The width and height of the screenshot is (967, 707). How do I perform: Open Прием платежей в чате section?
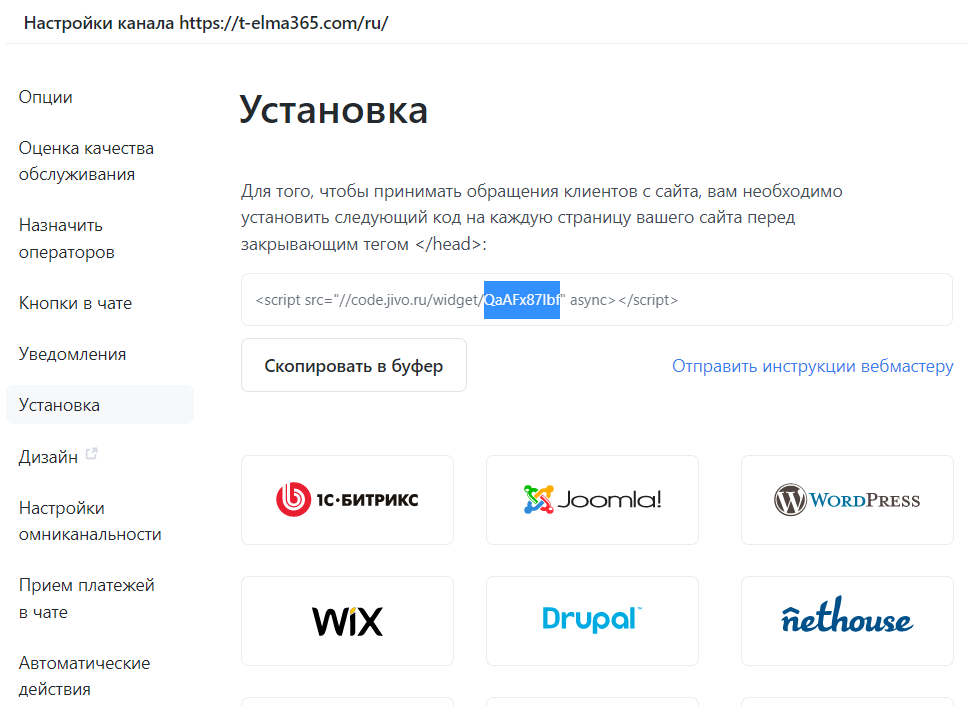pyautogui.click(x=86, y=598)
